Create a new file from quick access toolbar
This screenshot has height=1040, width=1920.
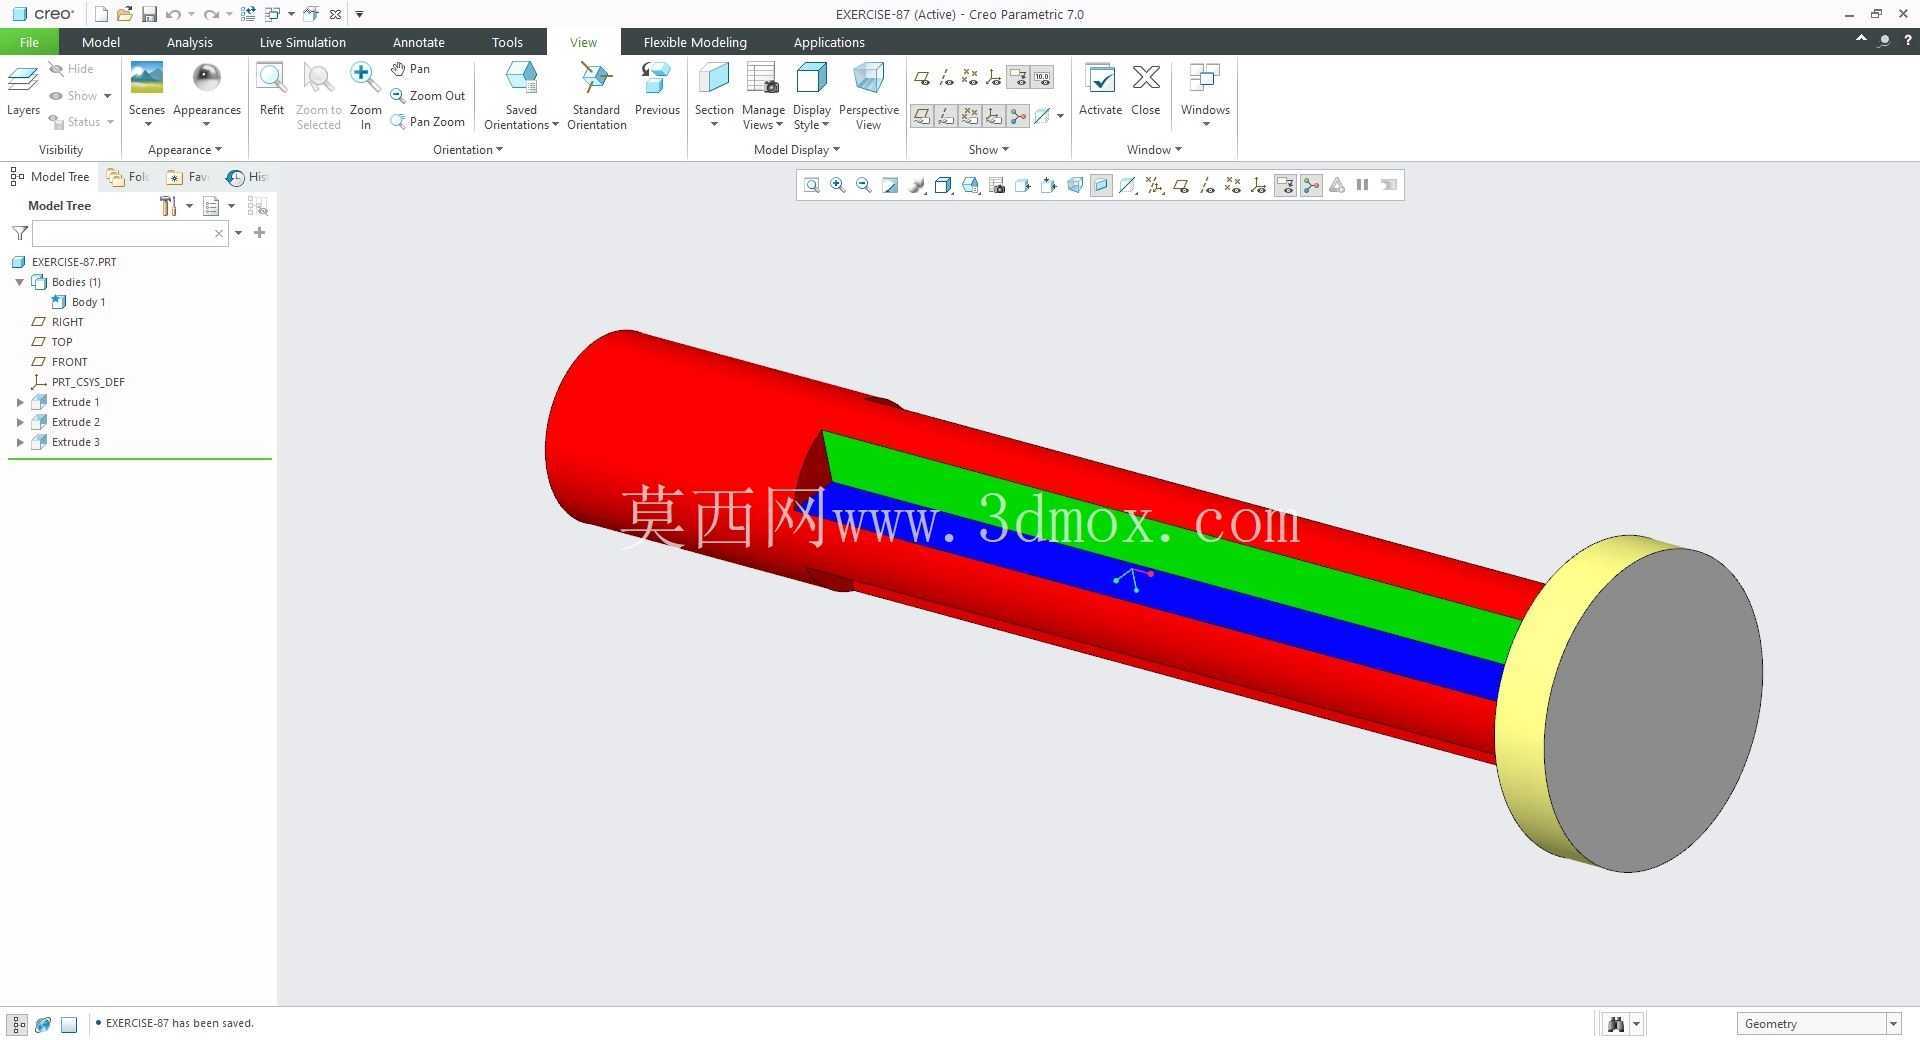tap(101, 14)
